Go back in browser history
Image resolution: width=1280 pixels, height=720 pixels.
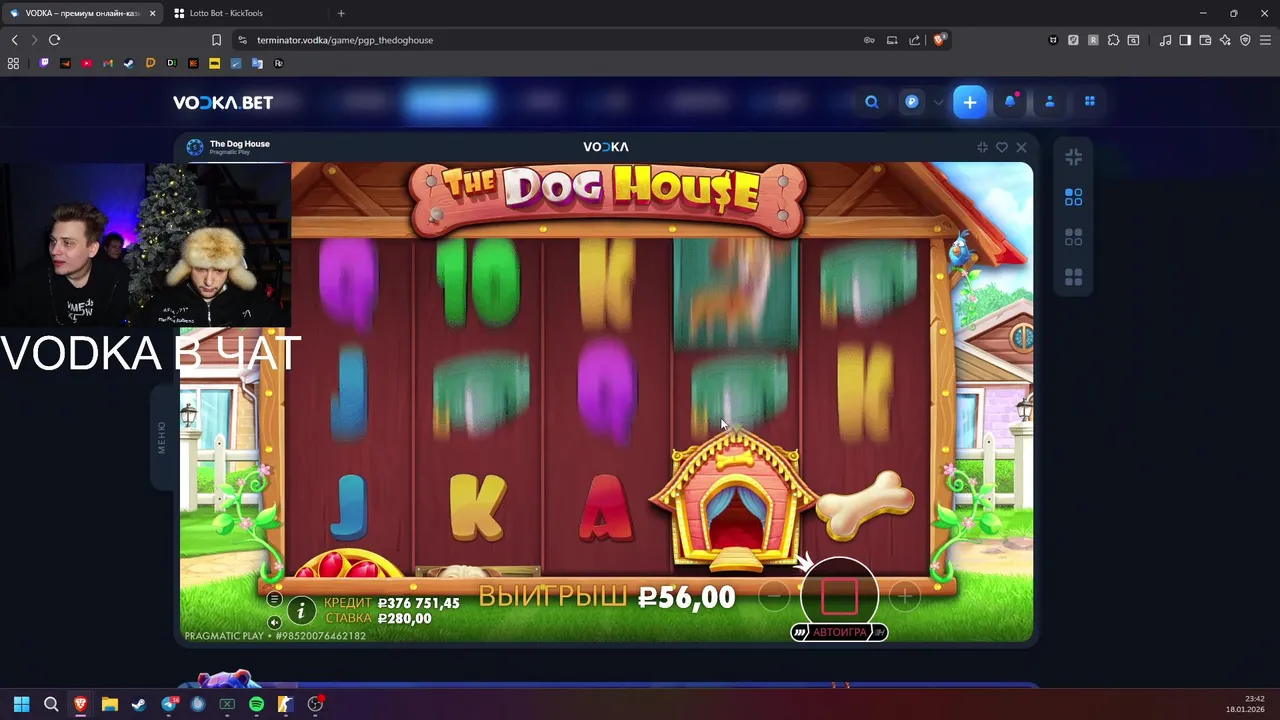tap(14, 40)
